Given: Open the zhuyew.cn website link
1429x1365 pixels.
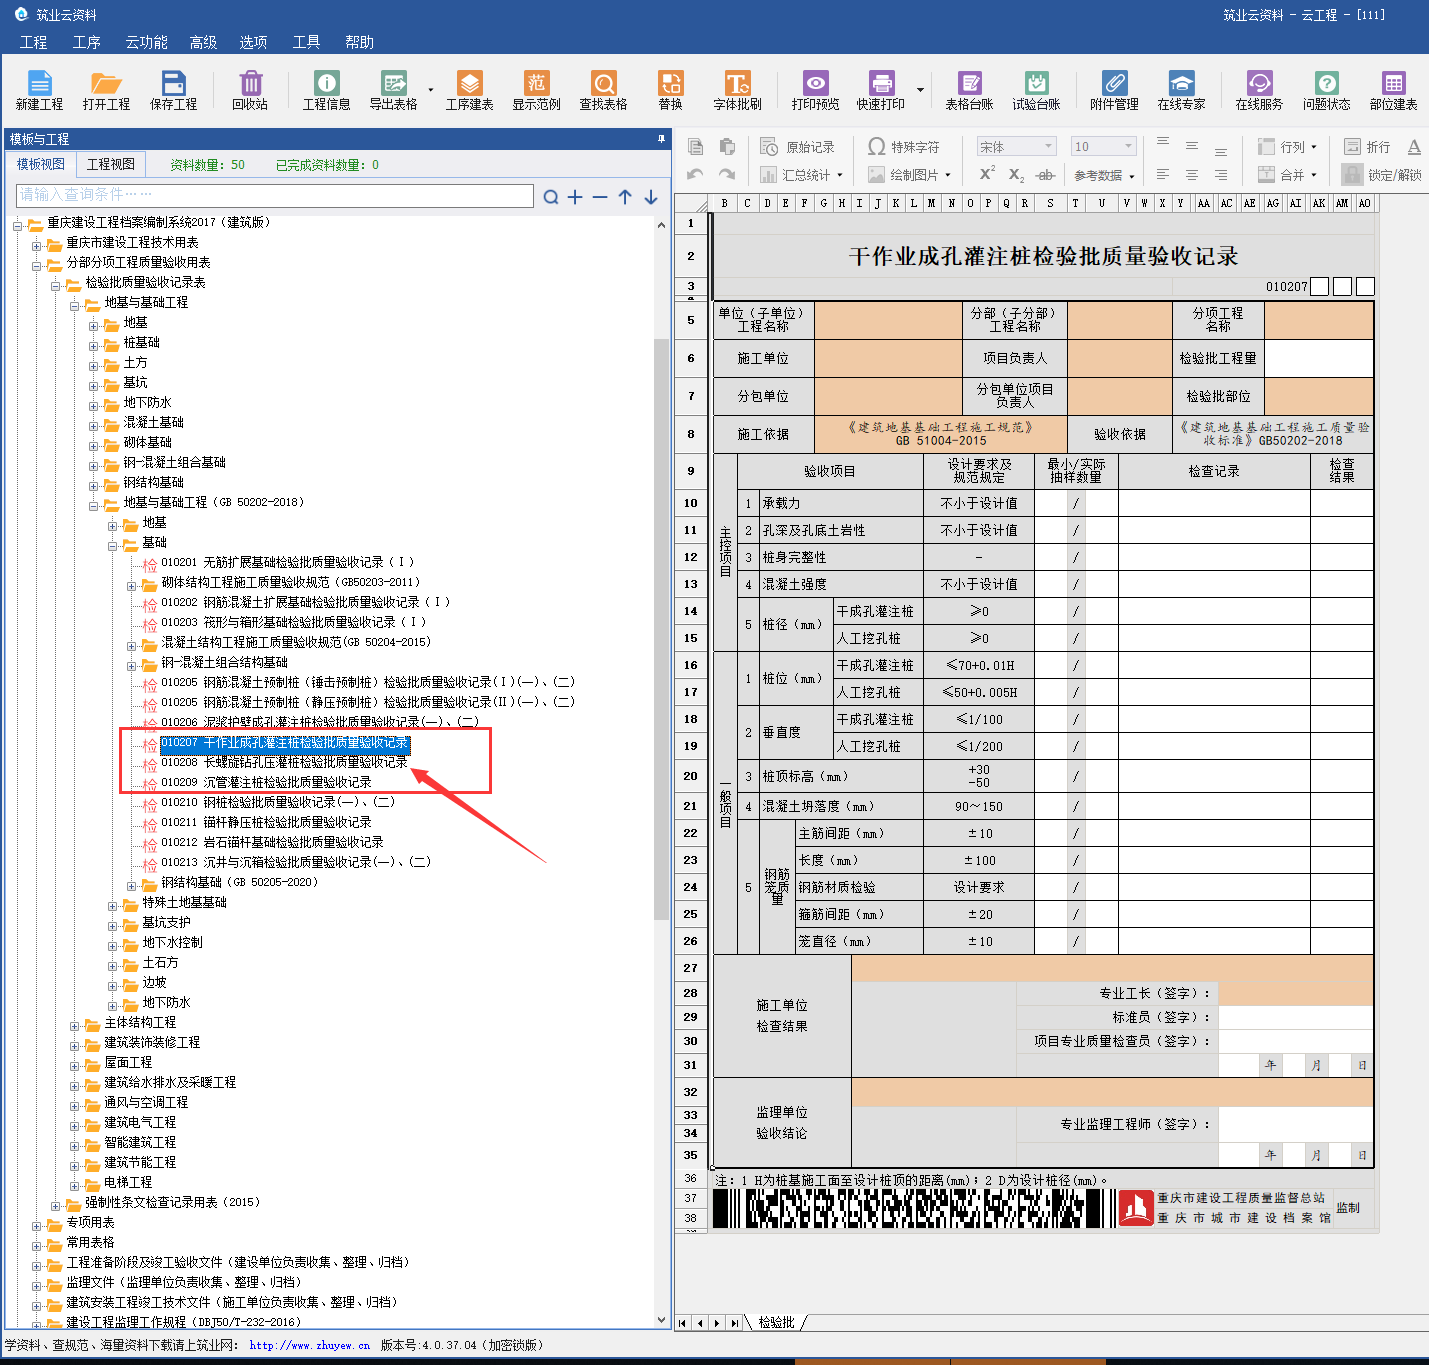Looking at the screenshot, I should (310, 1346).
